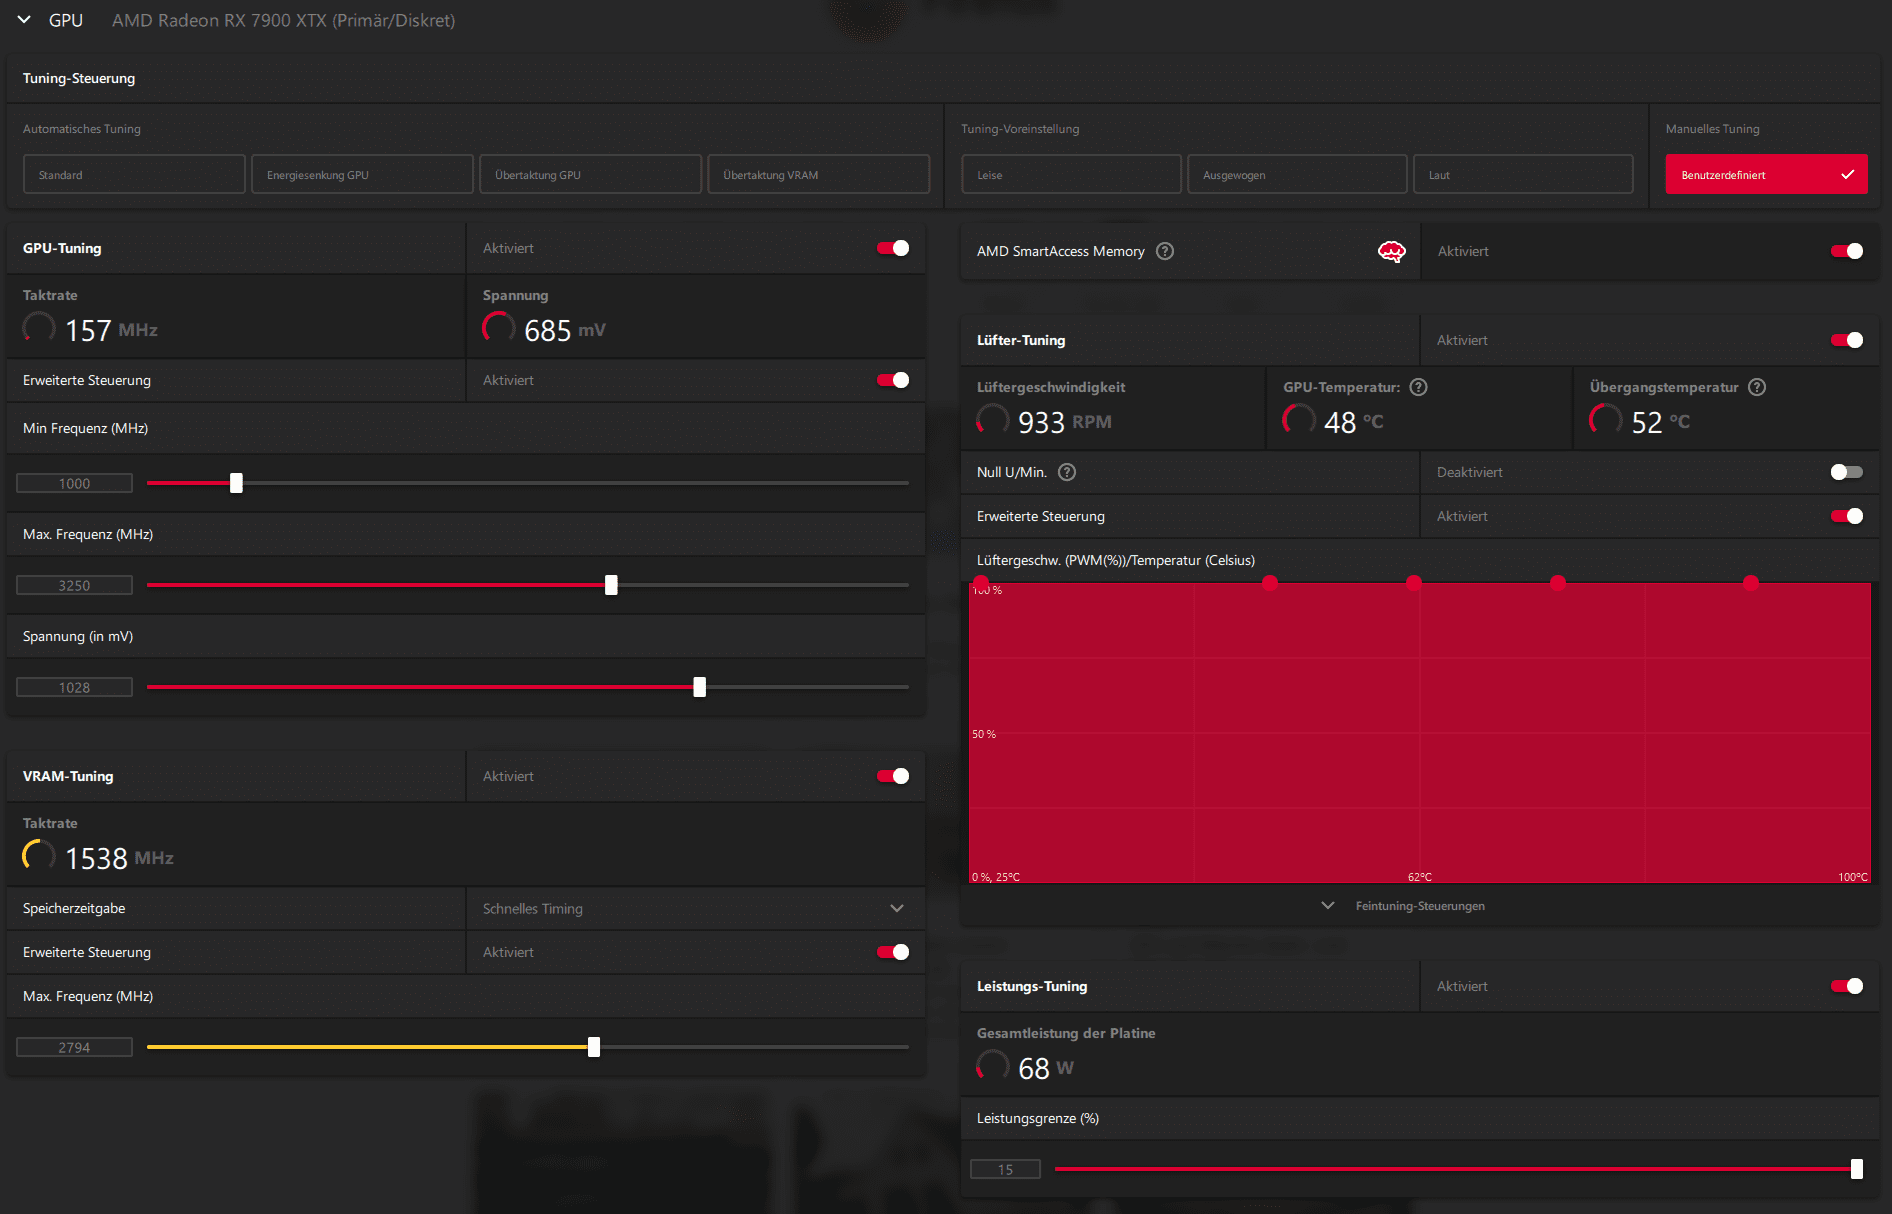Click the Tuning-Steuerung heading
The image size is (1892, 1214).
pyautogui.click(x=79, y=78)
